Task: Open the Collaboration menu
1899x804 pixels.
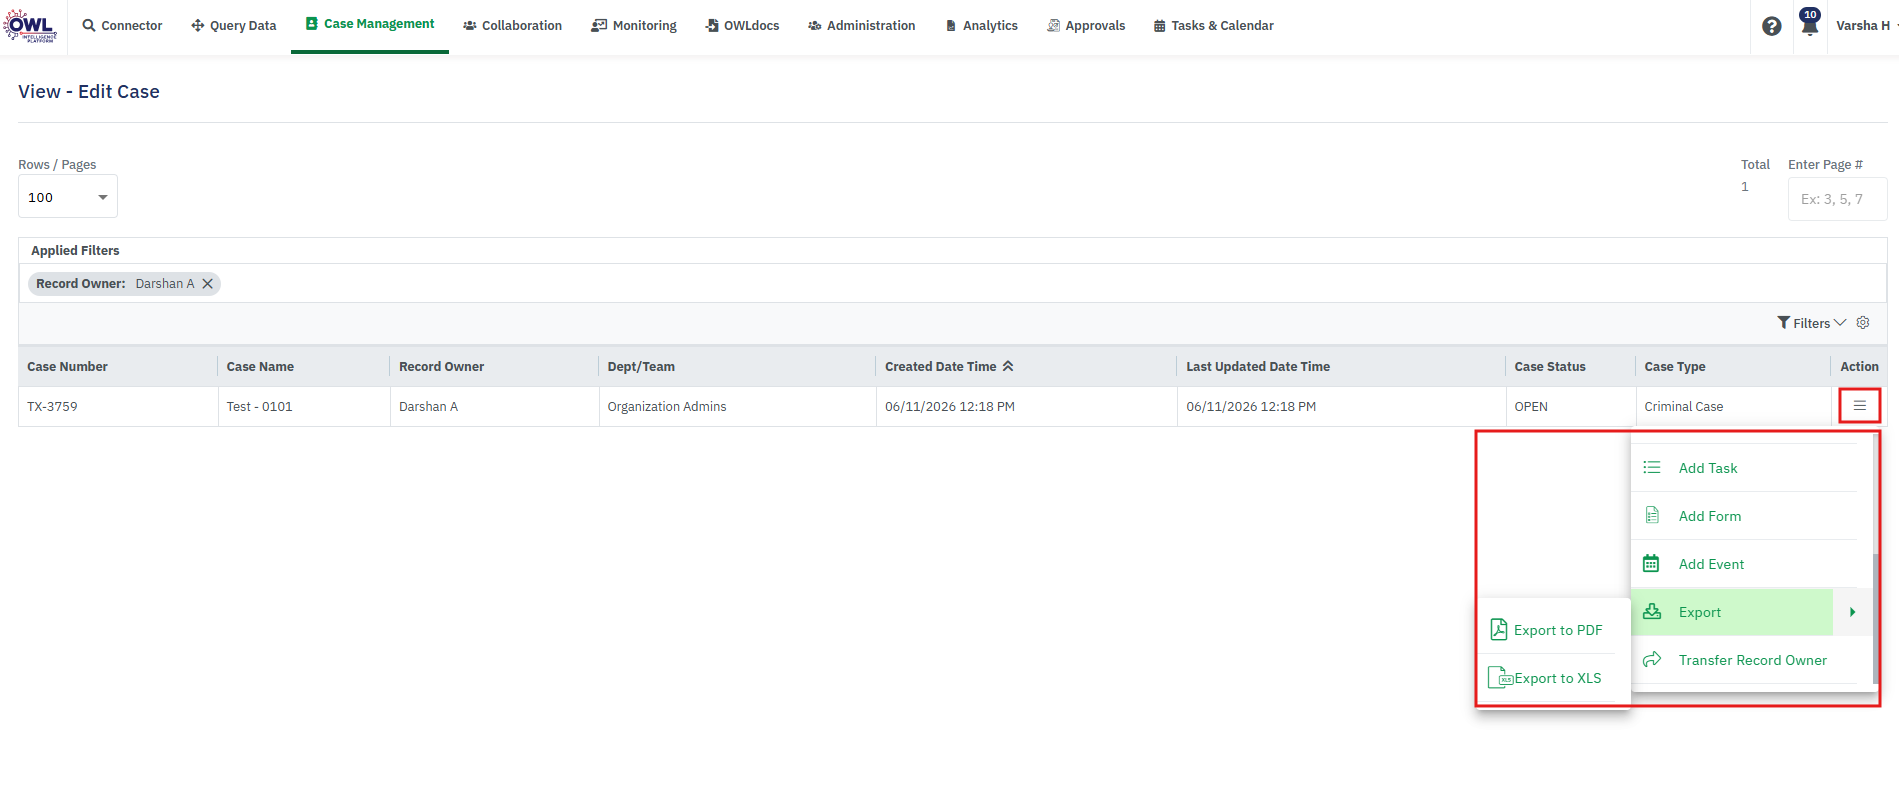Action: pos(513,26)
